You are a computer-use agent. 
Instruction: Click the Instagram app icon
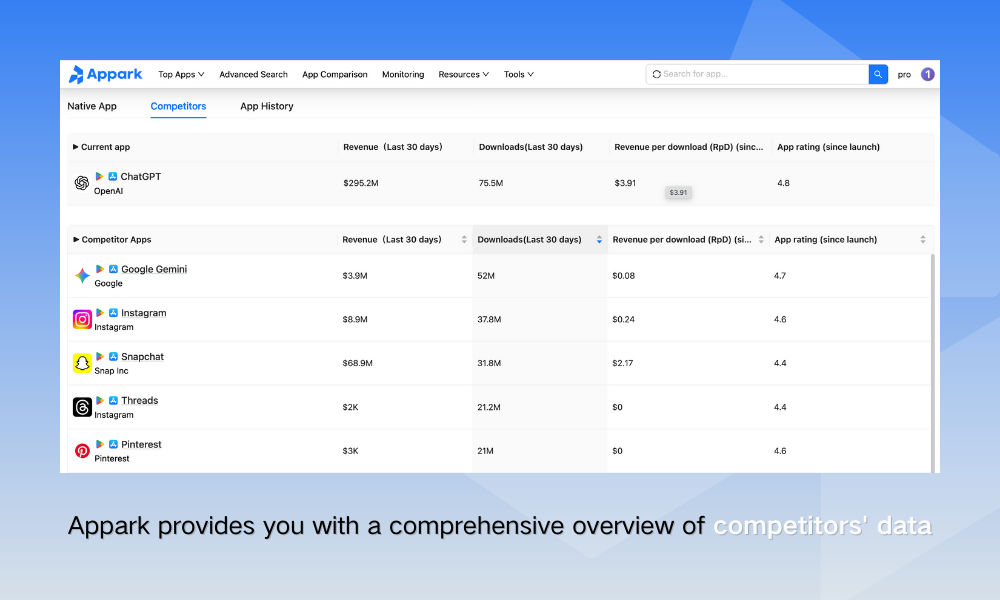(x=82, y=319)
